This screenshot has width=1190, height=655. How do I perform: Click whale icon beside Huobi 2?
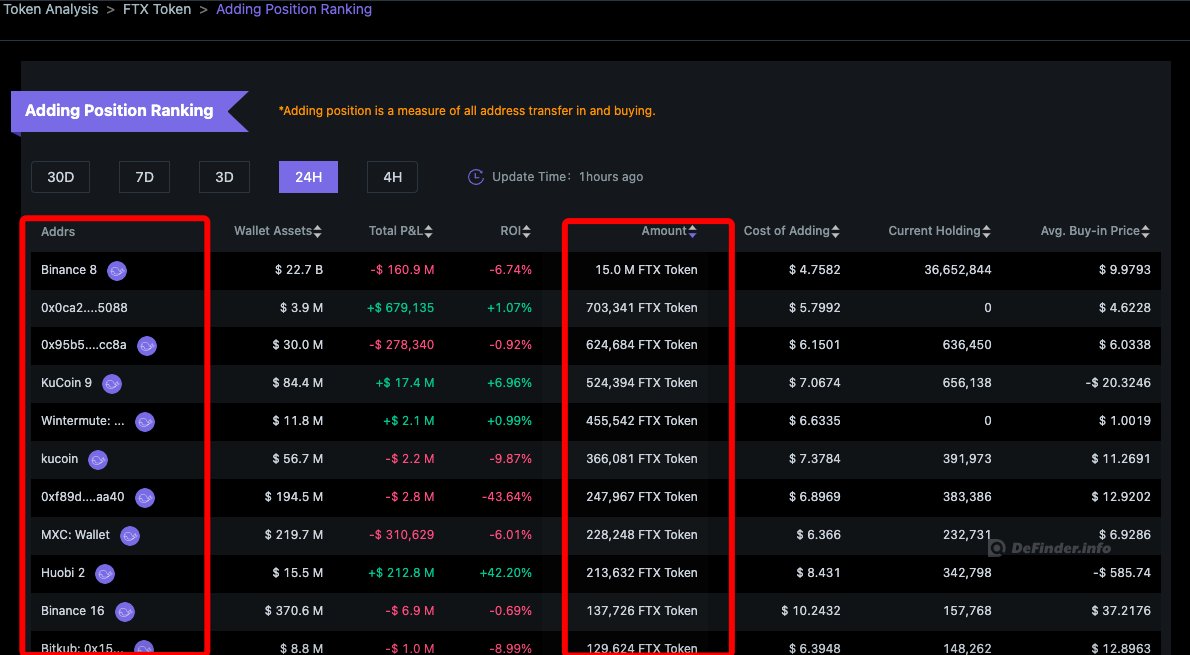pos(105,573)
